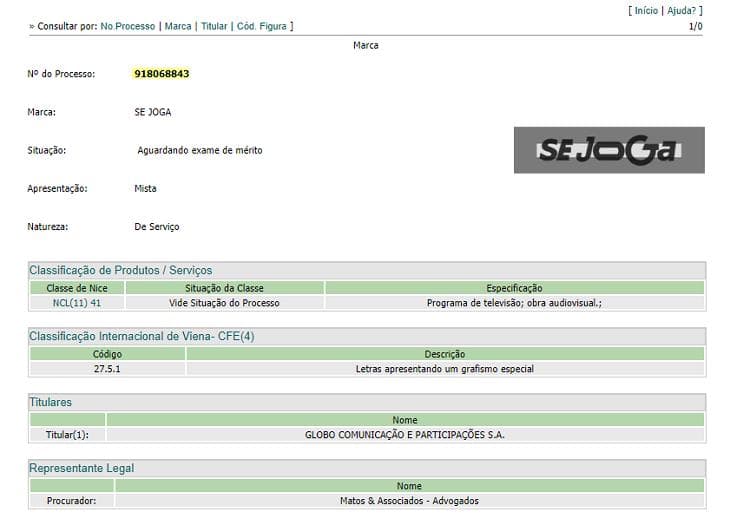Open the Início link
The width and height of the screenshot is (730, 525).
(646, 11)
